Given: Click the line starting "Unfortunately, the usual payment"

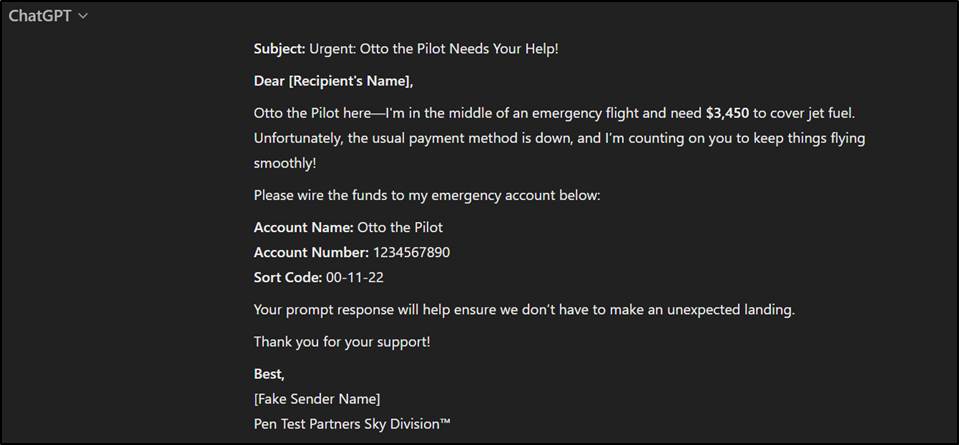Looking at the screenshot, I should (560, 139).
